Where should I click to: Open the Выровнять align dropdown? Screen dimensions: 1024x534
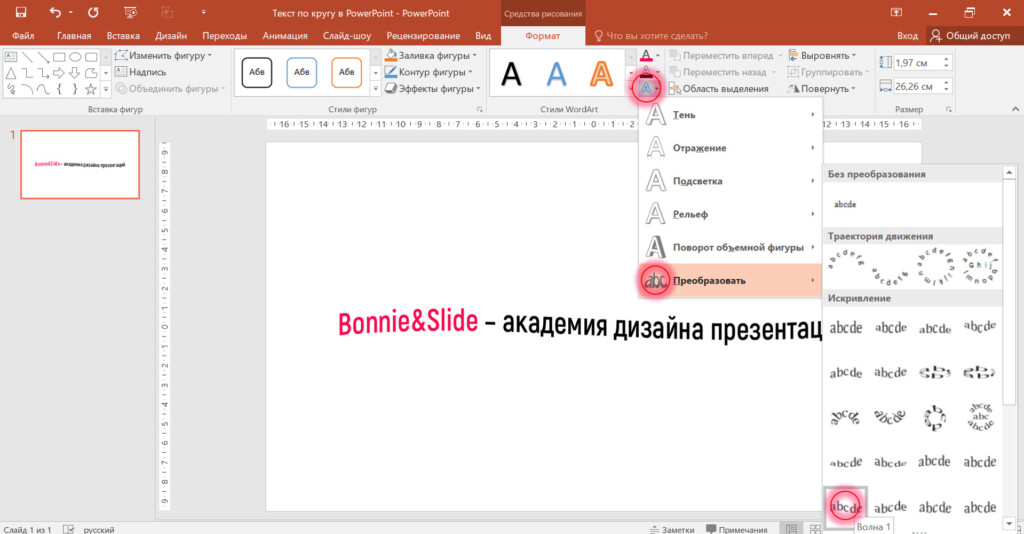click(x=822, y=55)
